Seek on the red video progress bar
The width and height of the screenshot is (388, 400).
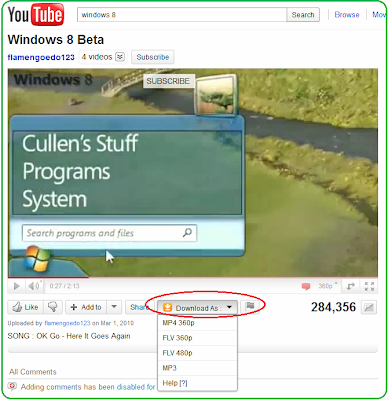[48, 277]
